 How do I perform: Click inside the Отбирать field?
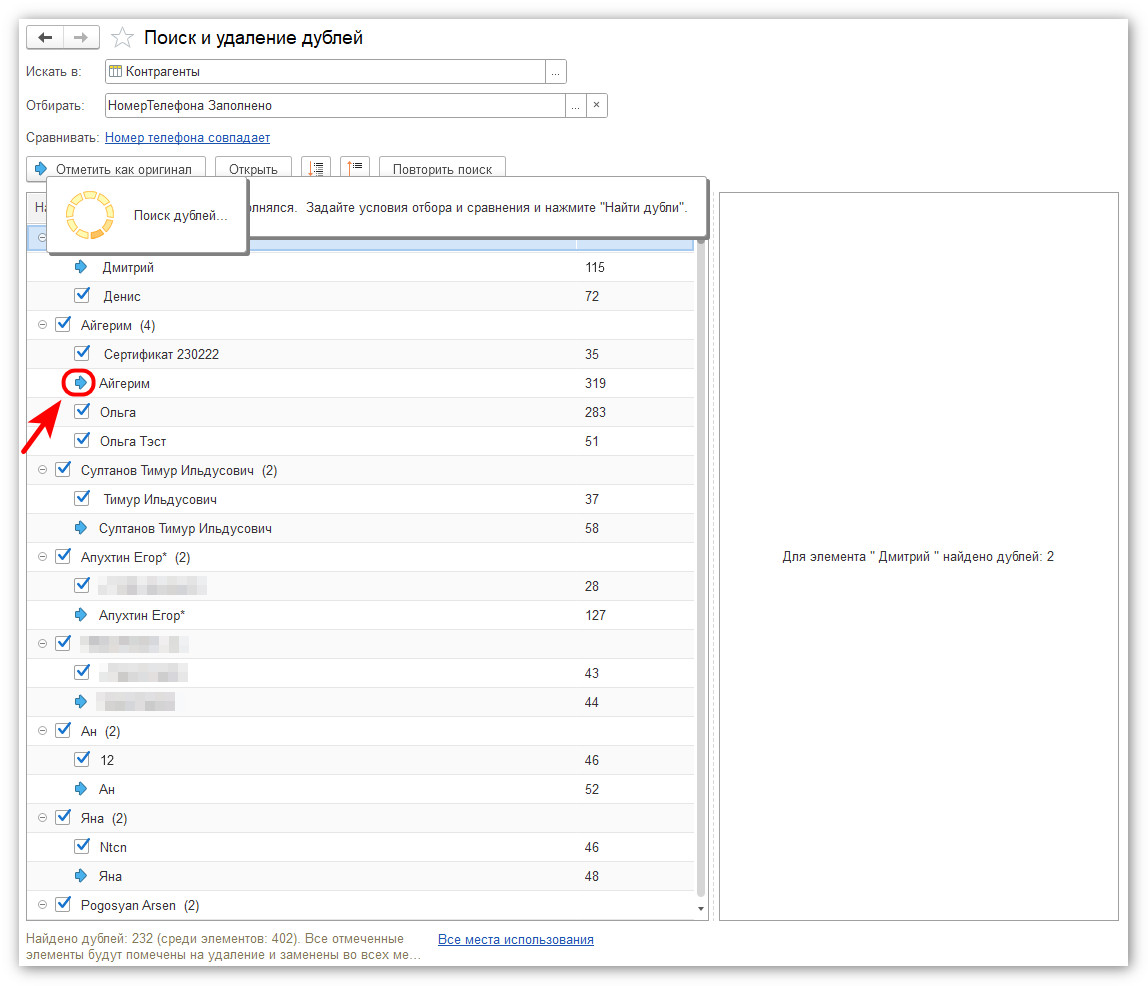(x=335, y=105)
